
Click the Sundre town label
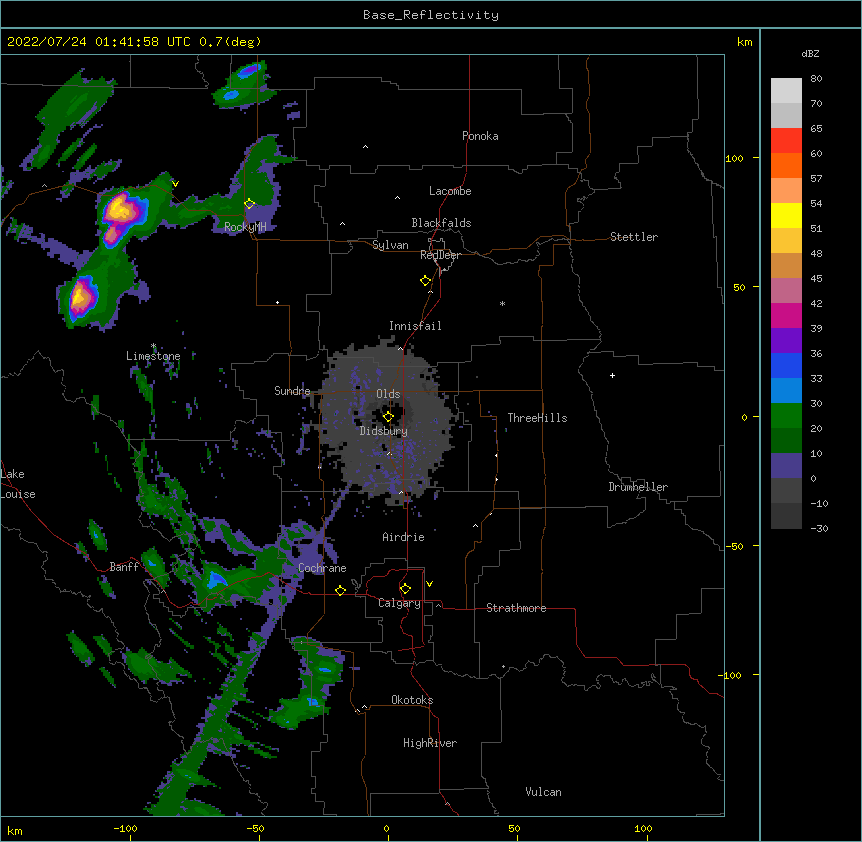tap(292, 391)
